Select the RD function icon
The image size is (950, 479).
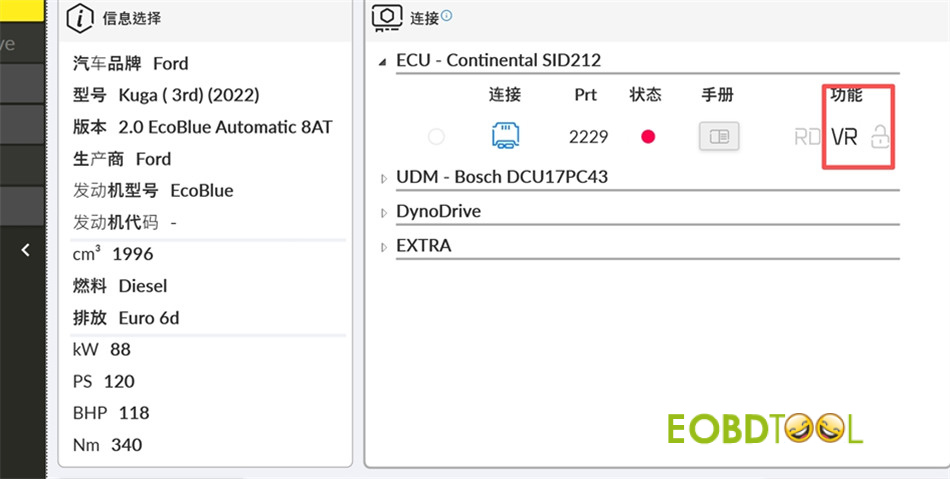(806, 137)
